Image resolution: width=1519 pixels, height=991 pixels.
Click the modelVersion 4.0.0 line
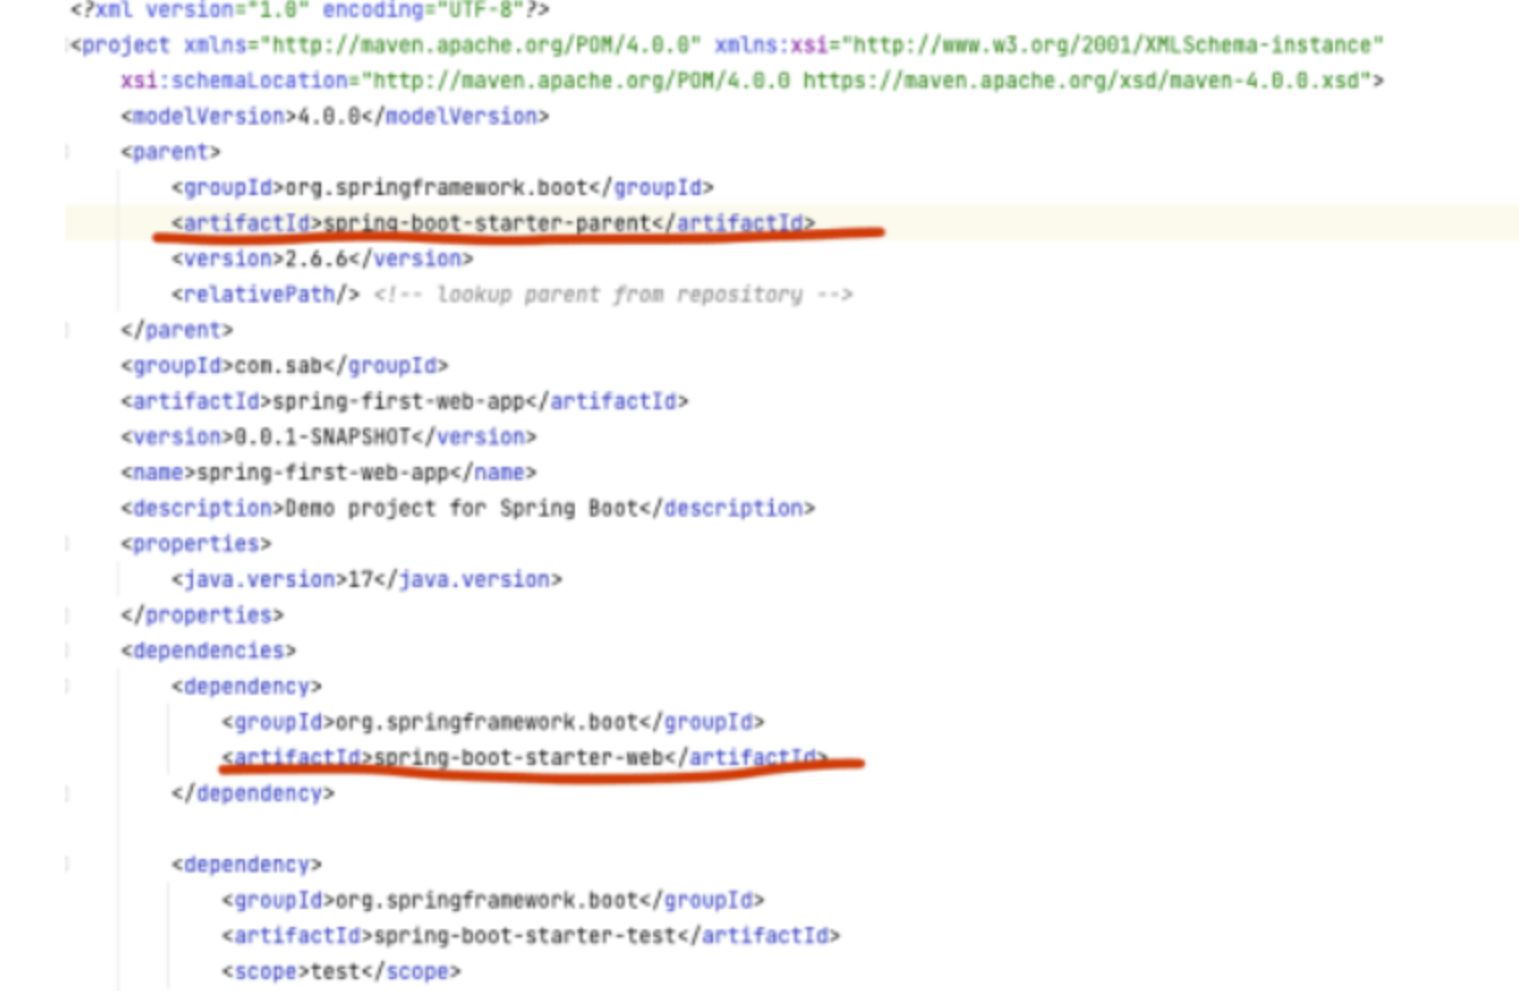point(335,117)
